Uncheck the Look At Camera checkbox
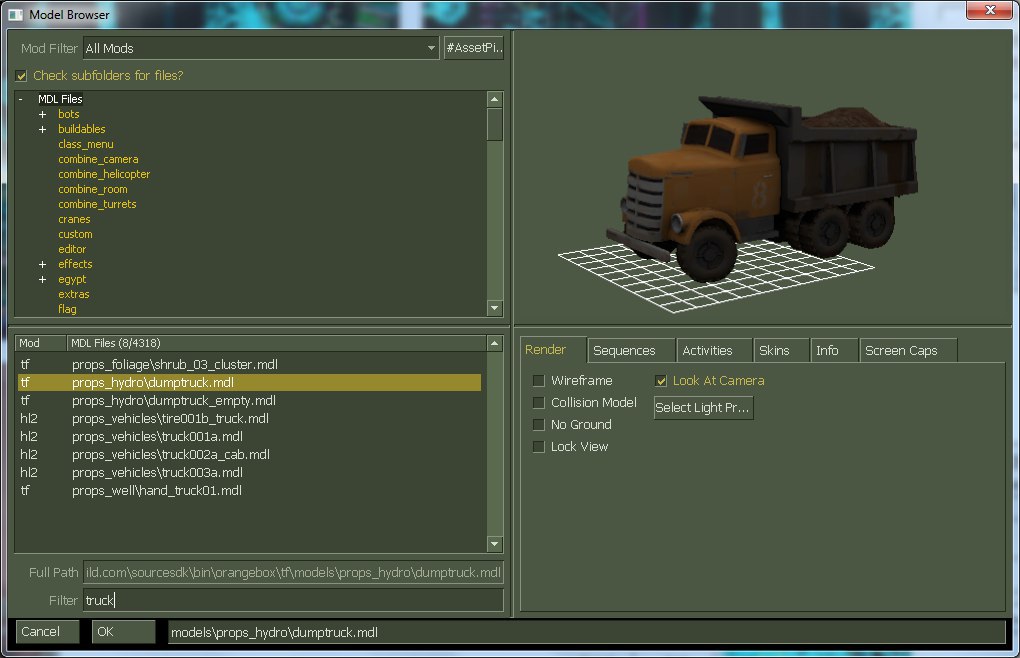Viewport: 1020px width, 658px height. pyautogui.click(x=661, y=380)
